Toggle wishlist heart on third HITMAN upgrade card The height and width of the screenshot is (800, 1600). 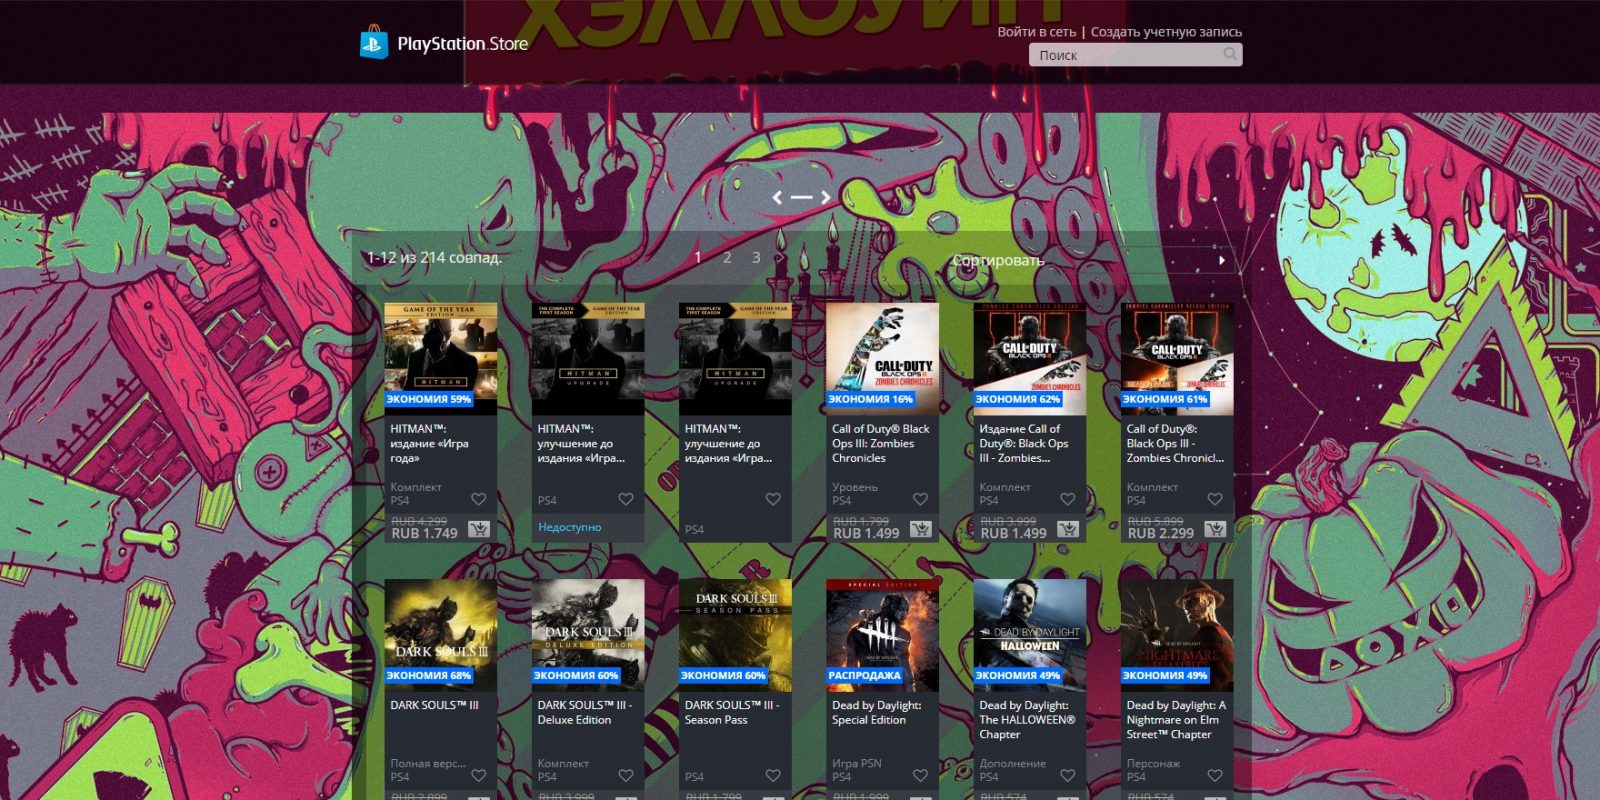[x=773, y=499]
